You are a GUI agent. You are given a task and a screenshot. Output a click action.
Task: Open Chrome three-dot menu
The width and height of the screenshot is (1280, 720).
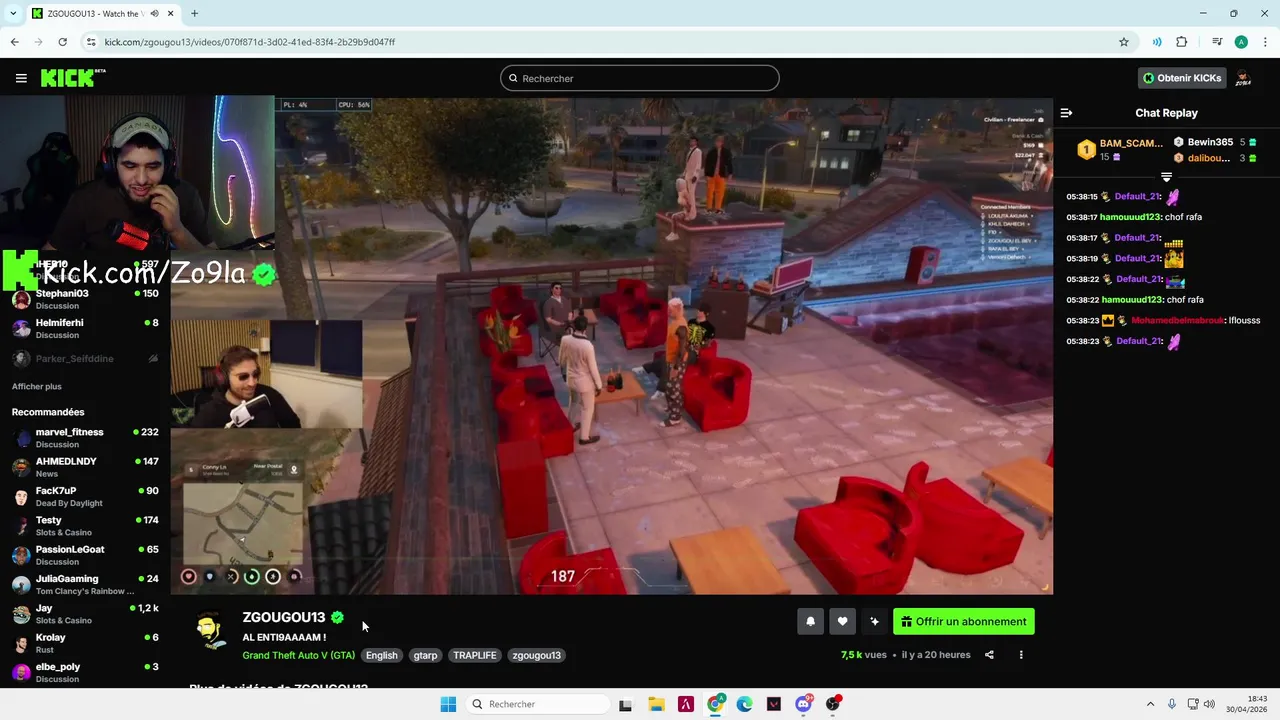coord(1264,42)
